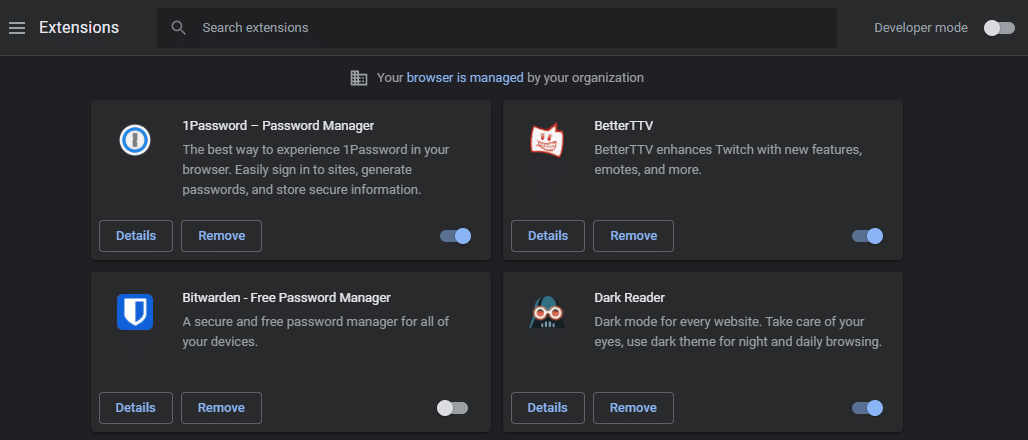This screenshot has width=1028, height=440.
Task: View Details for BetterTTV
Action: [x=547, y=236]
